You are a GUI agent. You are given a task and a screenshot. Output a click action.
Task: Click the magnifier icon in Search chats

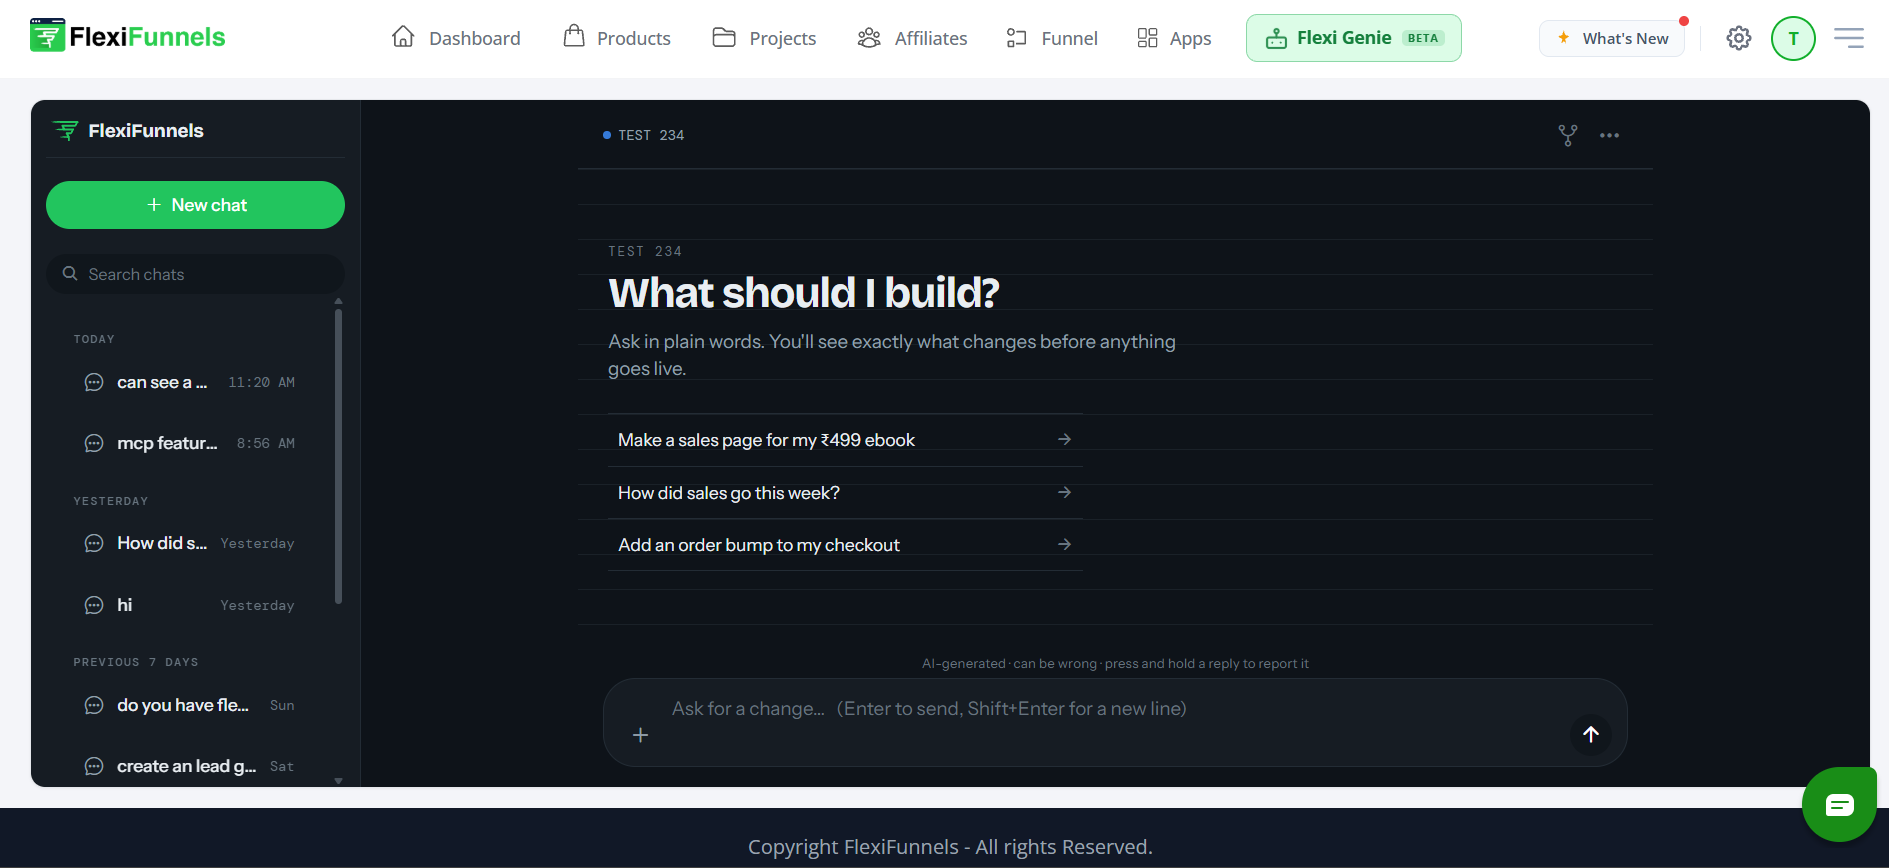coord(70,273)
